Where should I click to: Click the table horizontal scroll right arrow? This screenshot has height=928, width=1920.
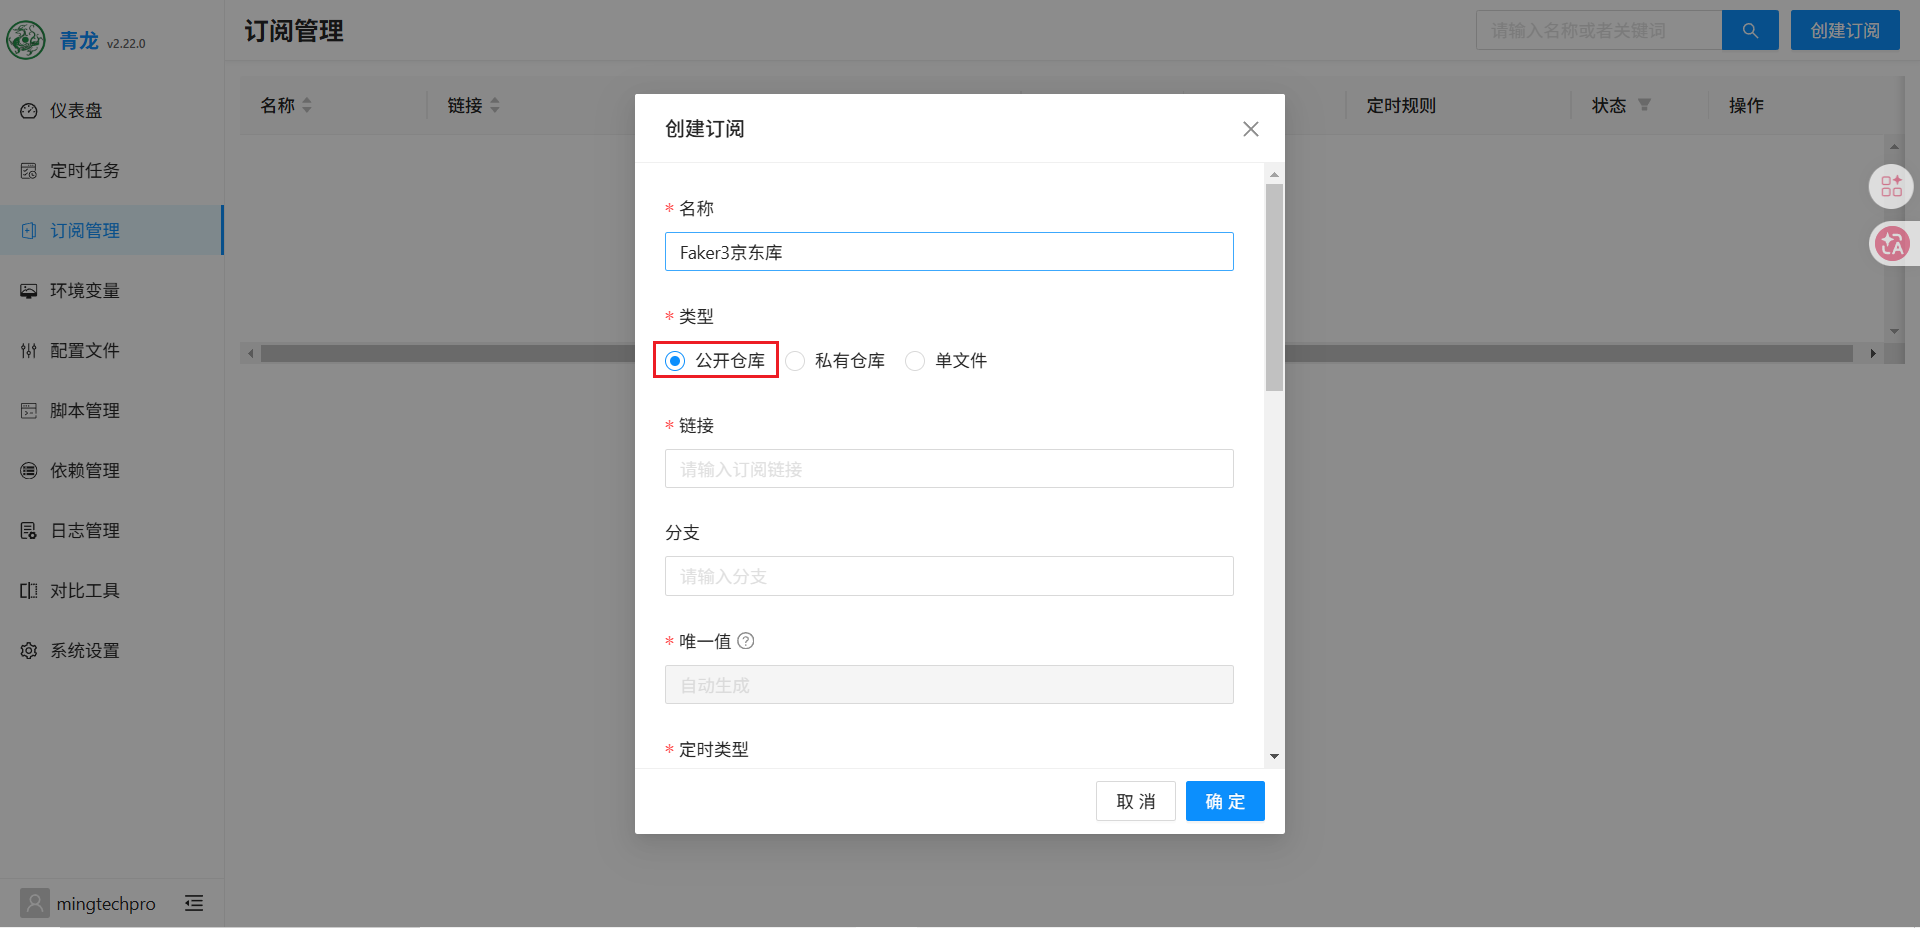(1873, 353)
